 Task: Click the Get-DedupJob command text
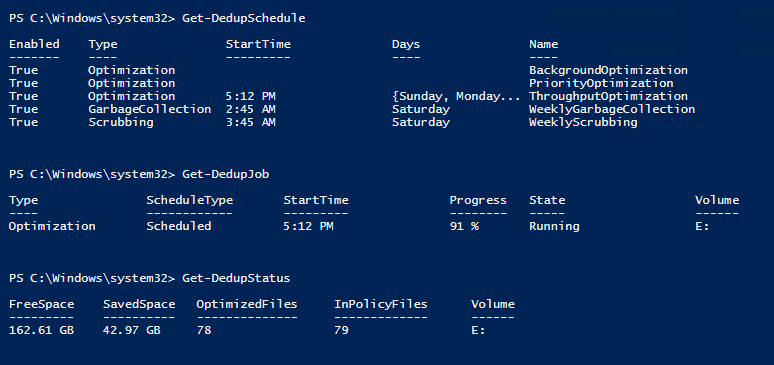[226, 174]
